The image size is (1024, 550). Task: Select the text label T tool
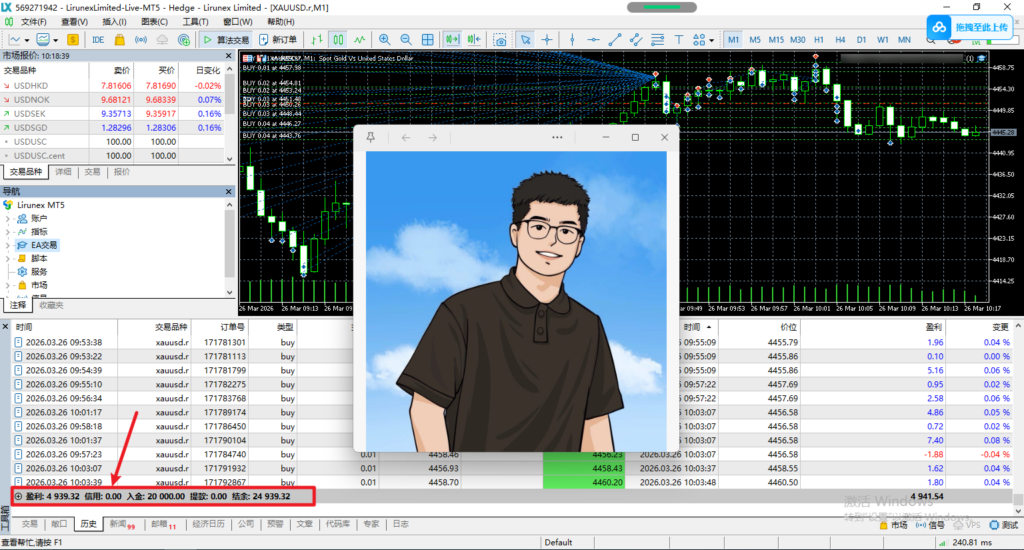pos(680,40)
